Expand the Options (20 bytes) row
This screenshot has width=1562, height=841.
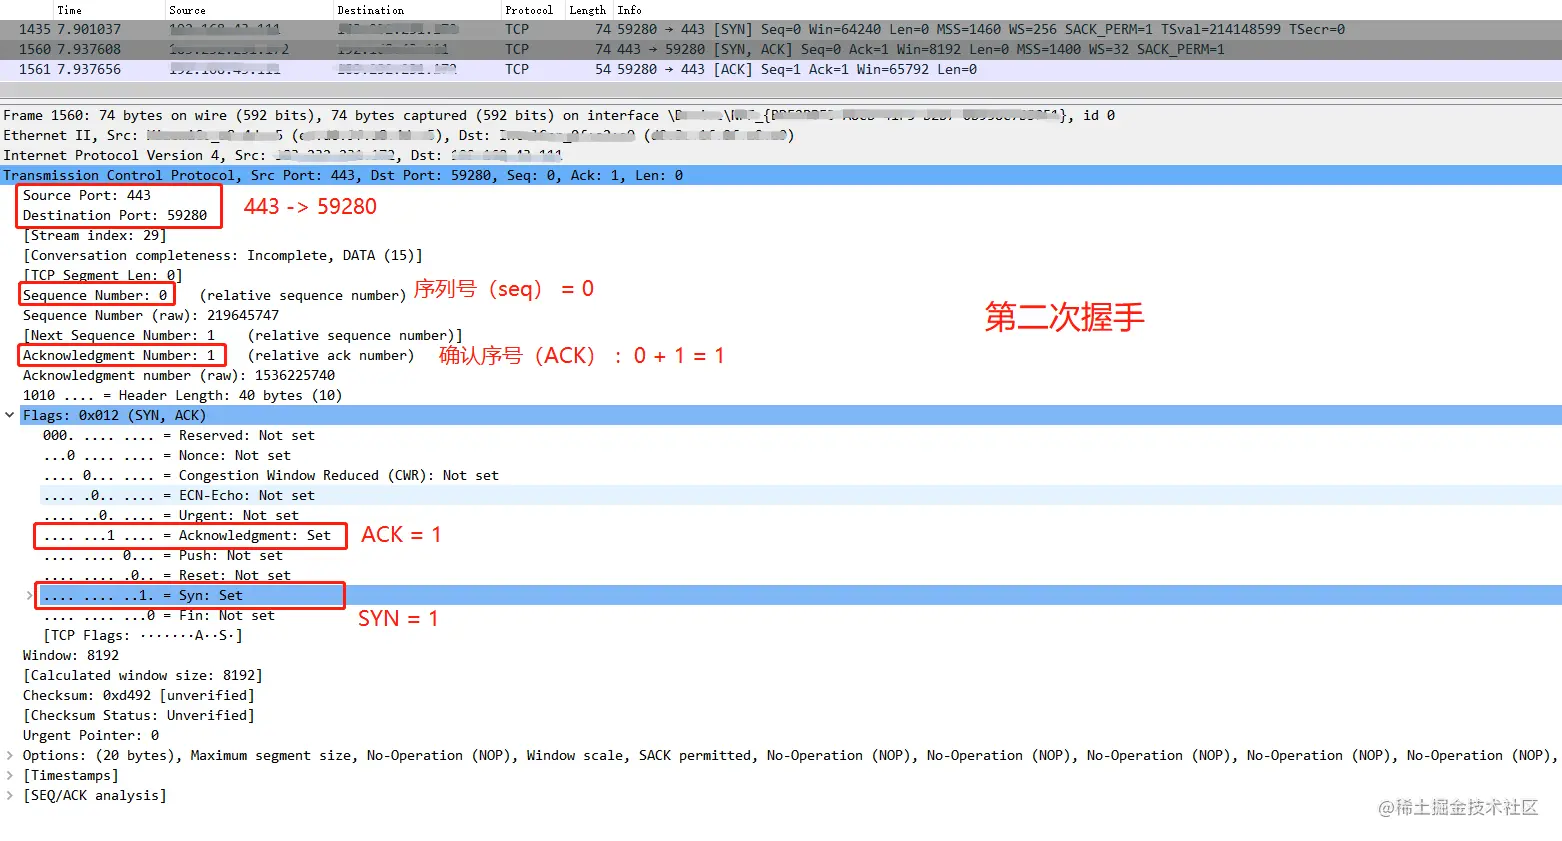[x=10, y=755]
